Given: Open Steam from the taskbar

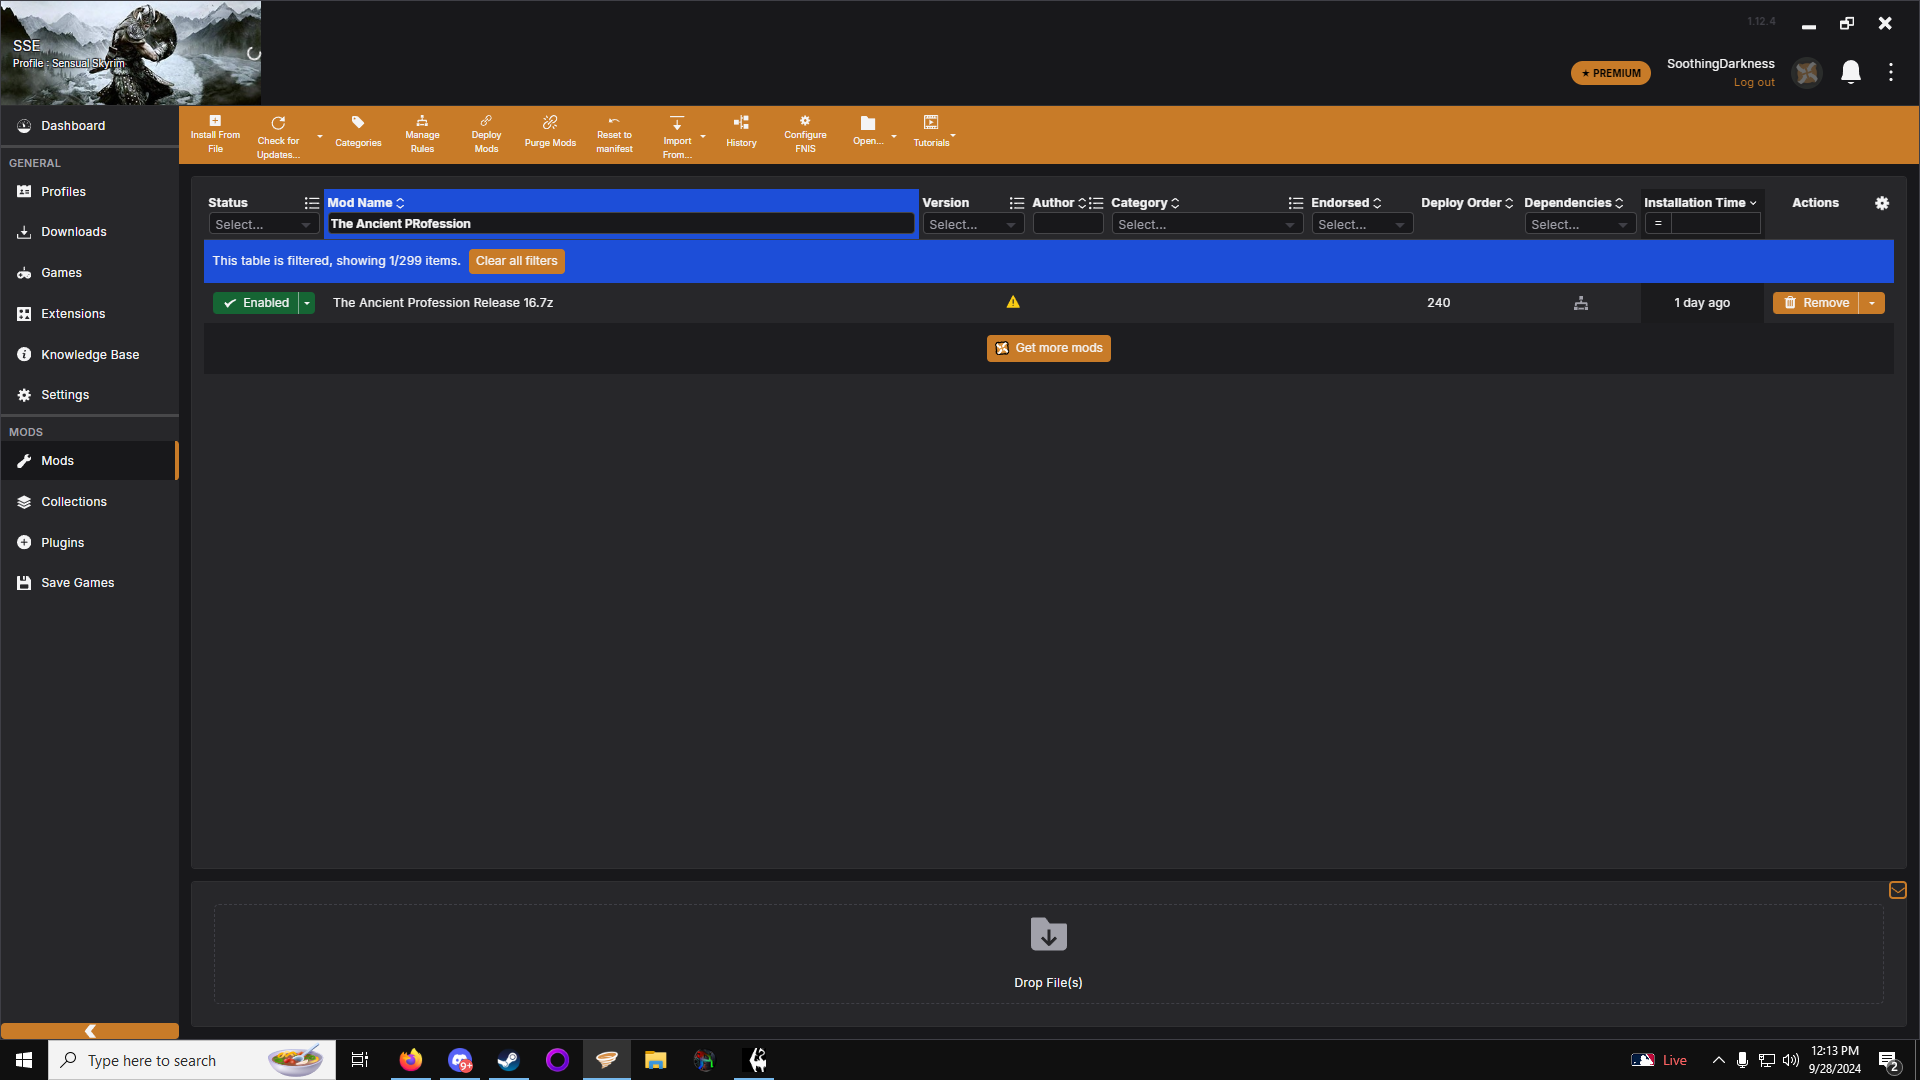Looking at the screenshot, I should 508,1060.
